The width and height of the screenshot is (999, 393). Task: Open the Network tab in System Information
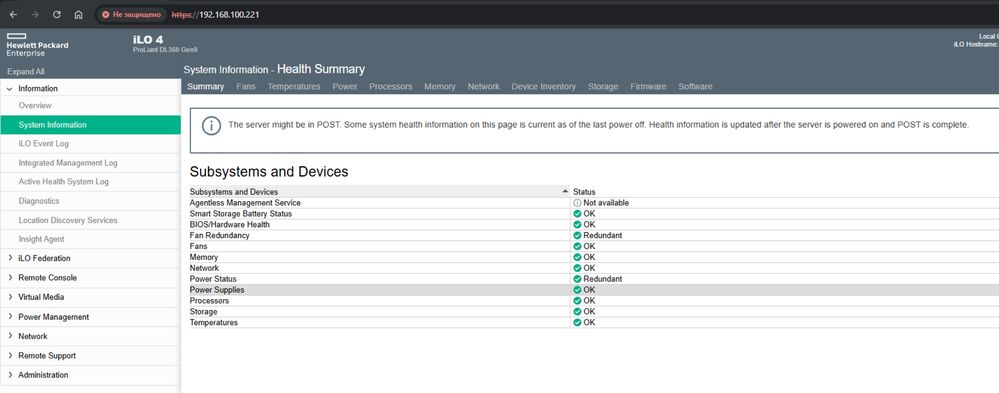click(484, 87)
